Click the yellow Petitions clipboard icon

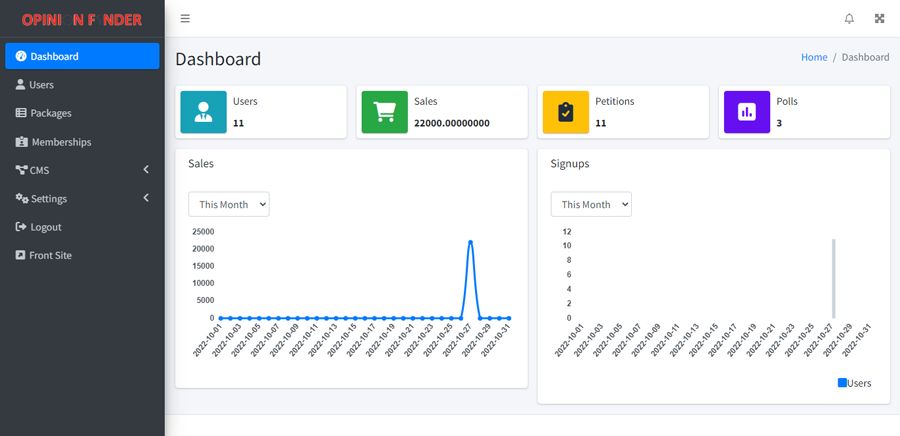[x=565, y=112]
